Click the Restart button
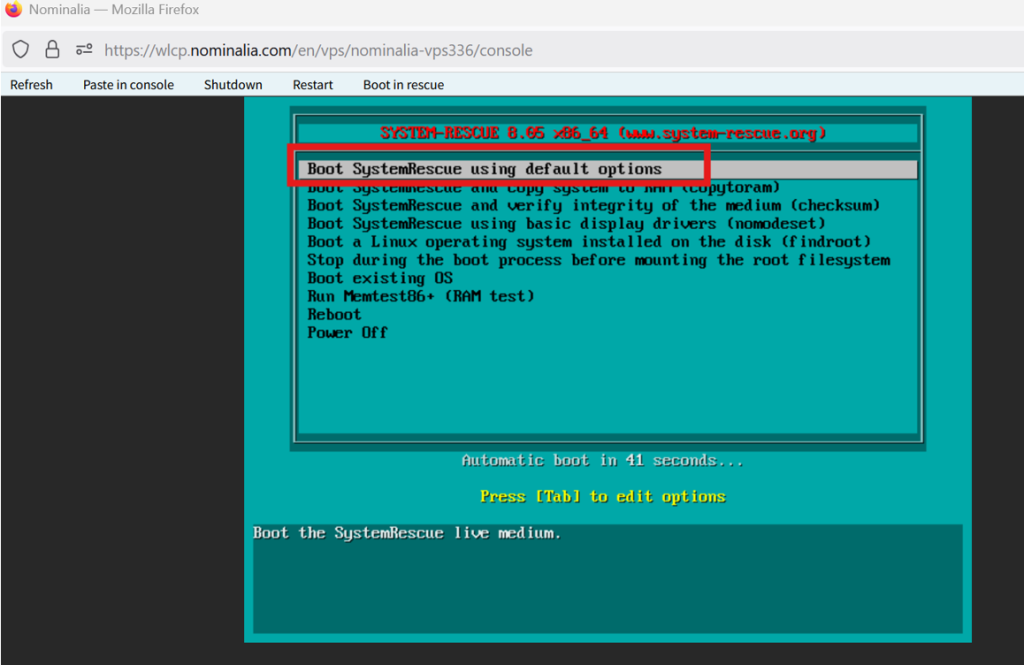Screen dimensions: 1024x665 (x=313, y=85)
